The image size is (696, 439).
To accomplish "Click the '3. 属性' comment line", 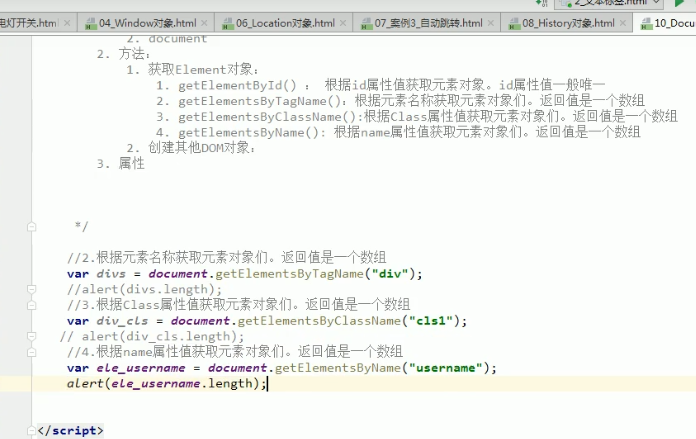I will click(120, 164).
